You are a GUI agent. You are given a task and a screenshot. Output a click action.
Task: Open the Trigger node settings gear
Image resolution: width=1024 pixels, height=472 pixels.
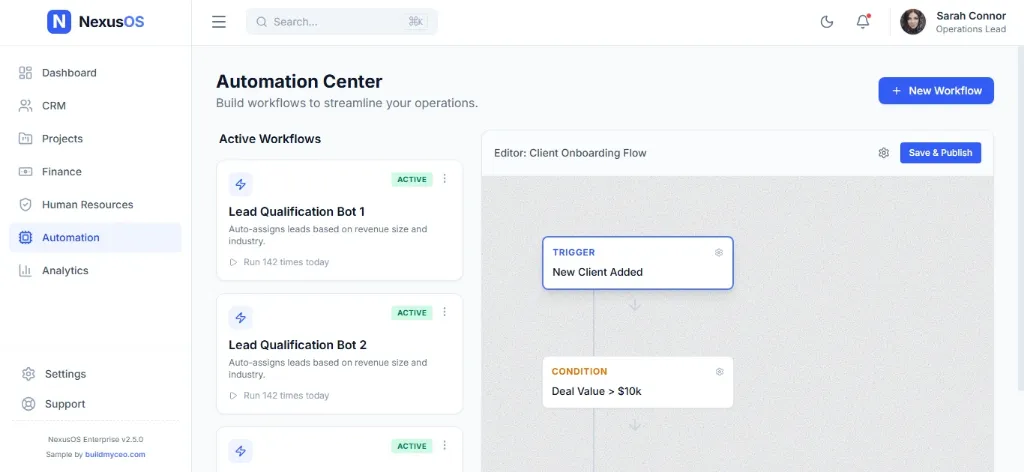pos(719,253)
